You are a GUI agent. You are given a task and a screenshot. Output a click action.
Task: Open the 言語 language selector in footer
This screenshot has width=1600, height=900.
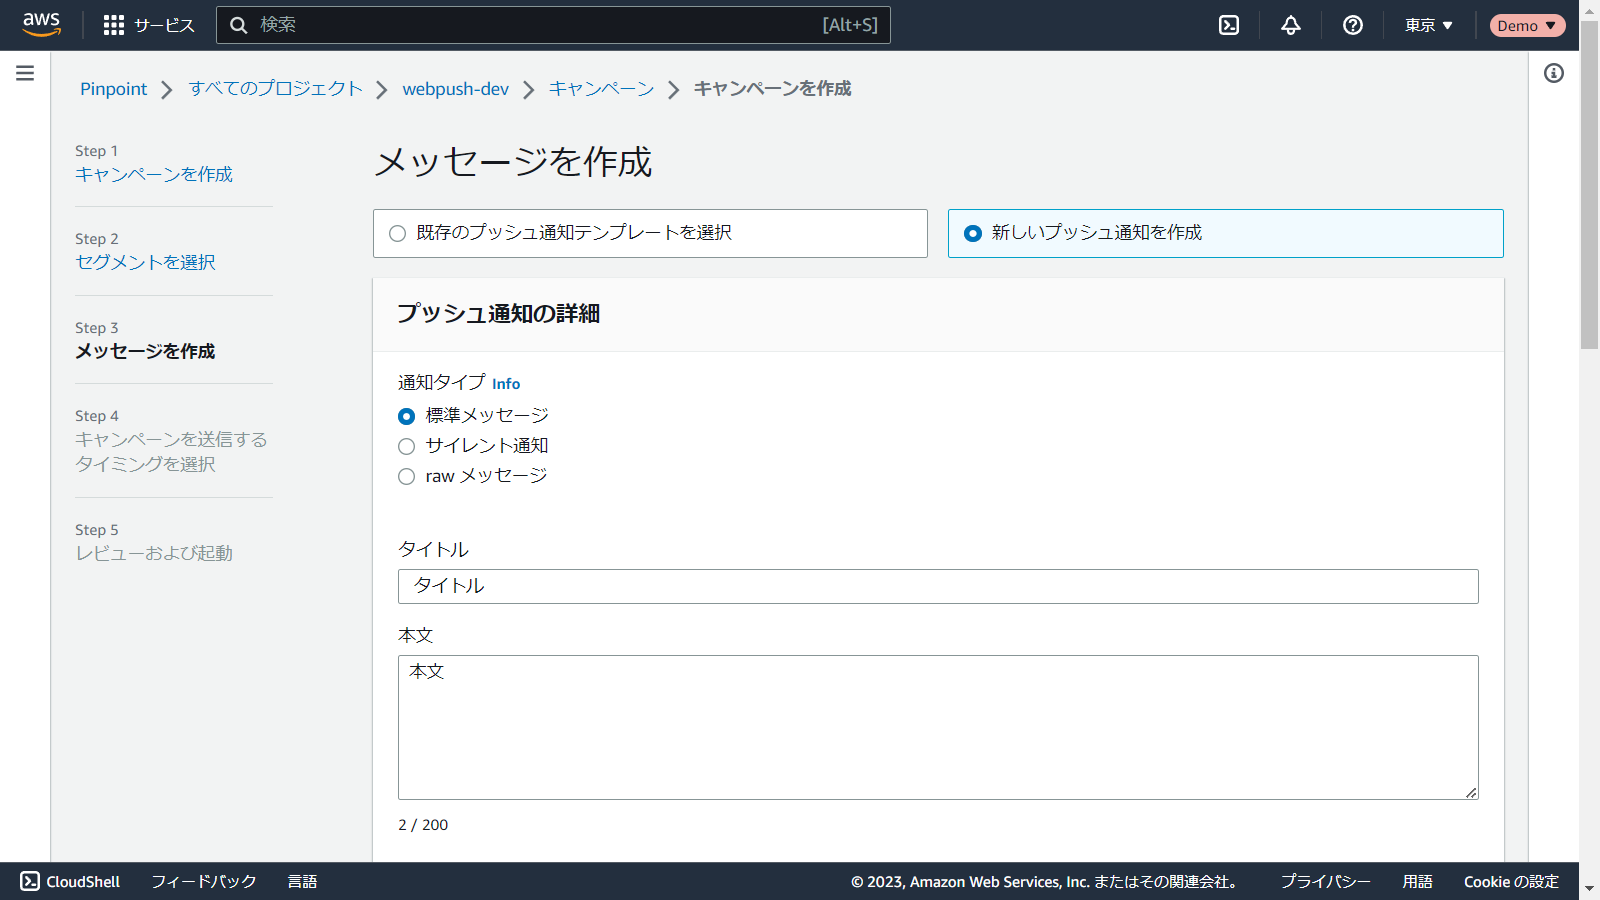coord(302,881)
